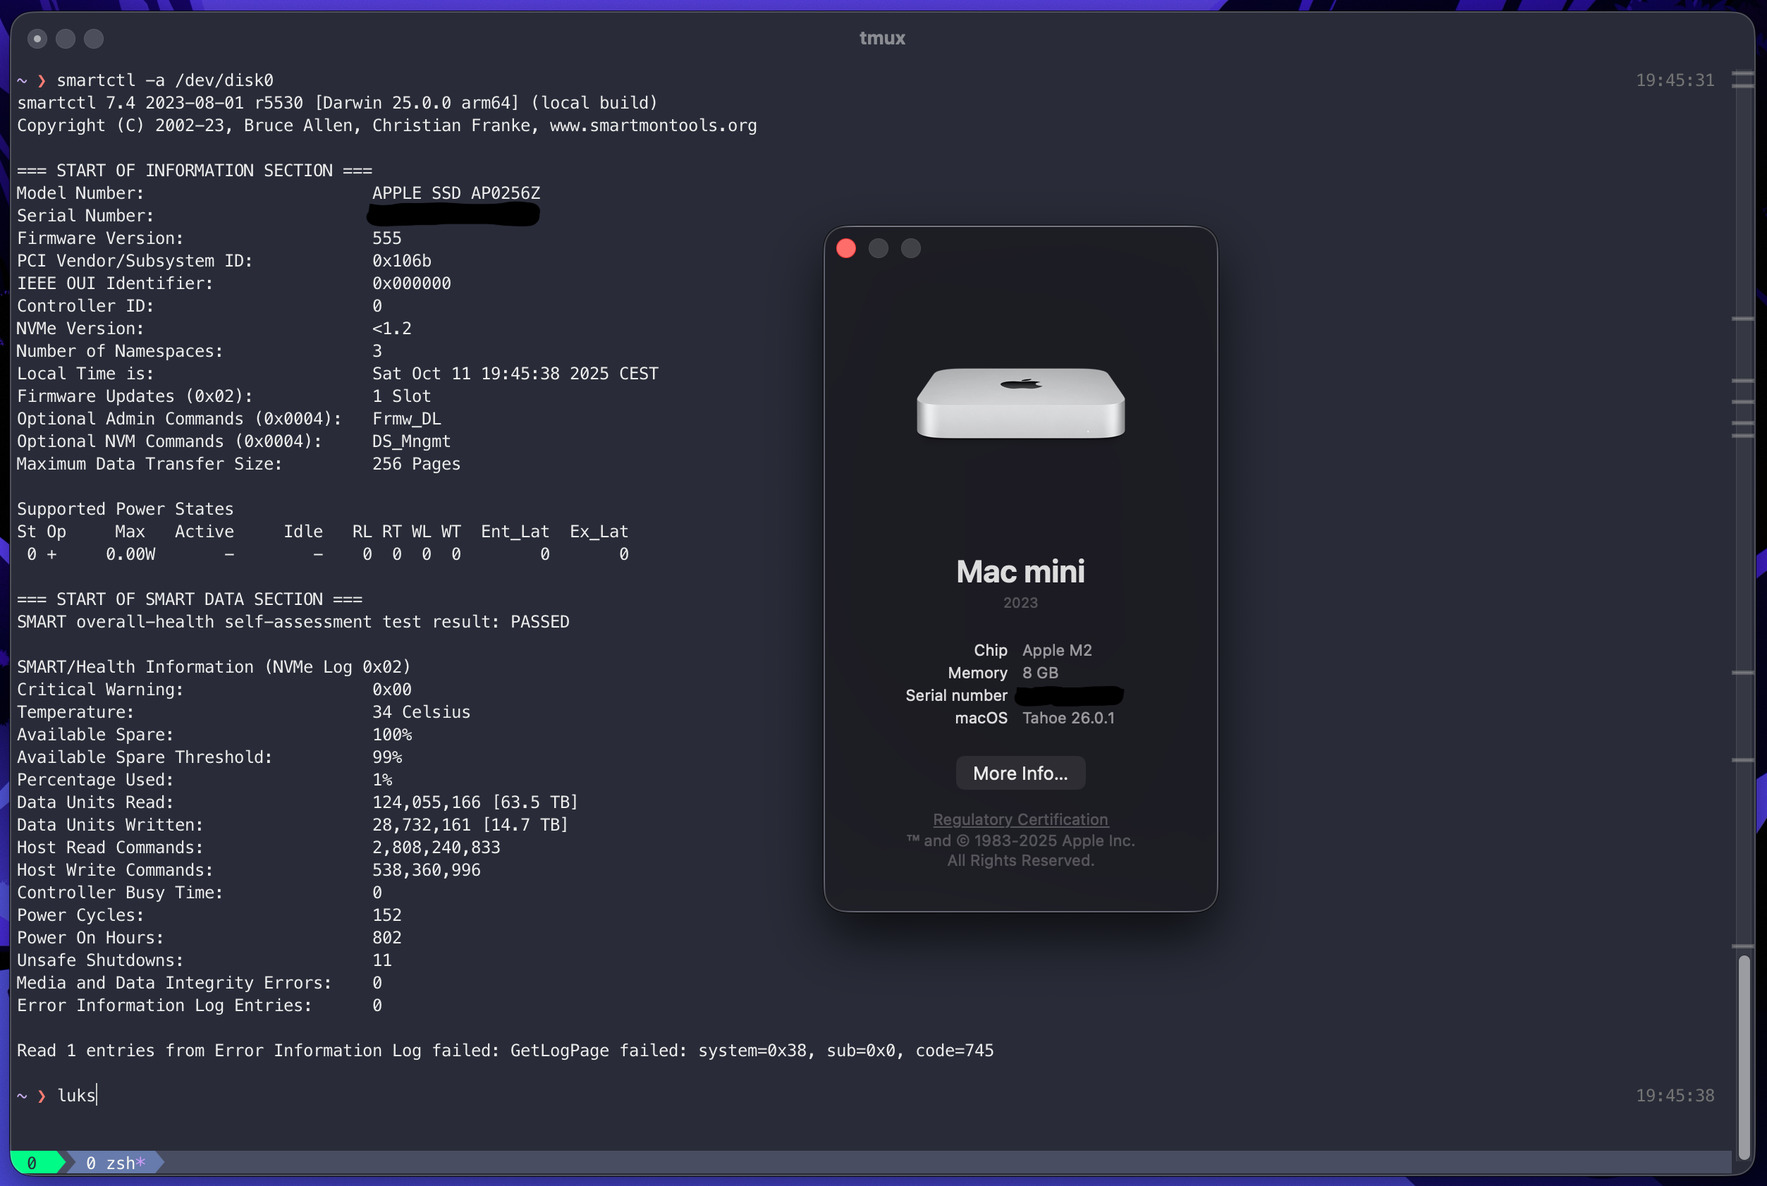
Task: Select the model value 'APPLE SSD AP0256Z'
Action: tap(456, 193)
